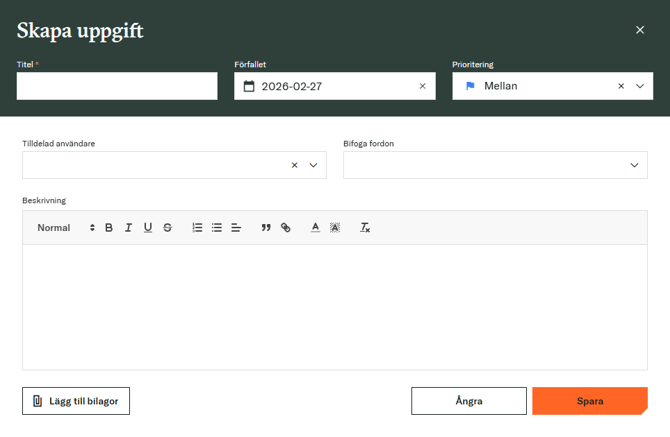Image resolution: width=670 pixels, height=437 pixels.
Task: Toggle bold formatting in description editor
Action: coord(109,228)
